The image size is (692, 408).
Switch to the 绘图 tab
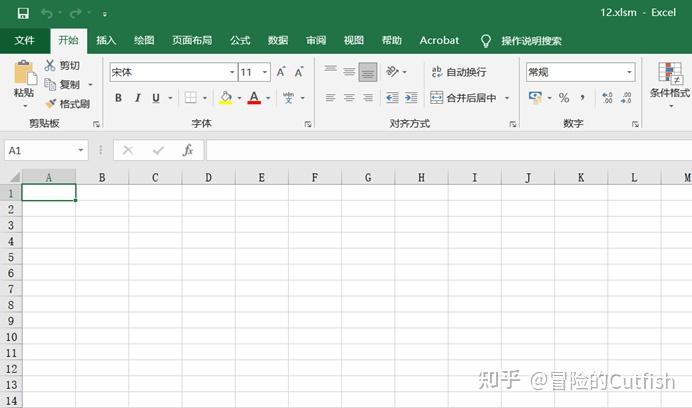point(144,41)
